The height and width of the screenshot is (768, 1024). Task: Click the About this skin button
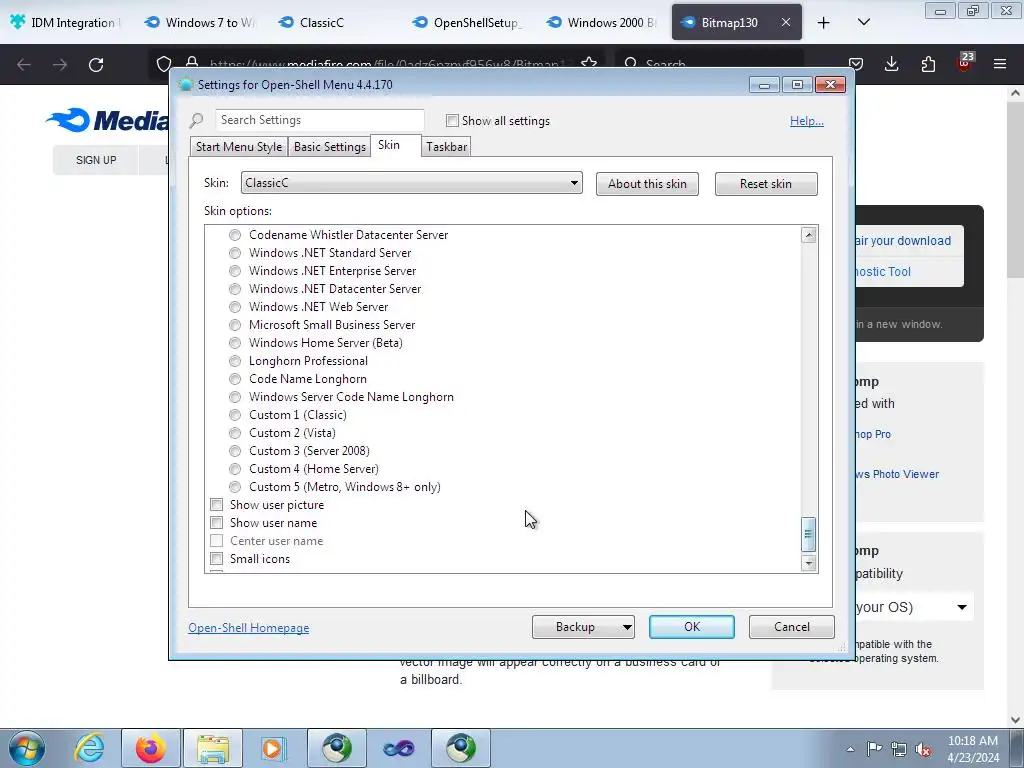(647, 184)
